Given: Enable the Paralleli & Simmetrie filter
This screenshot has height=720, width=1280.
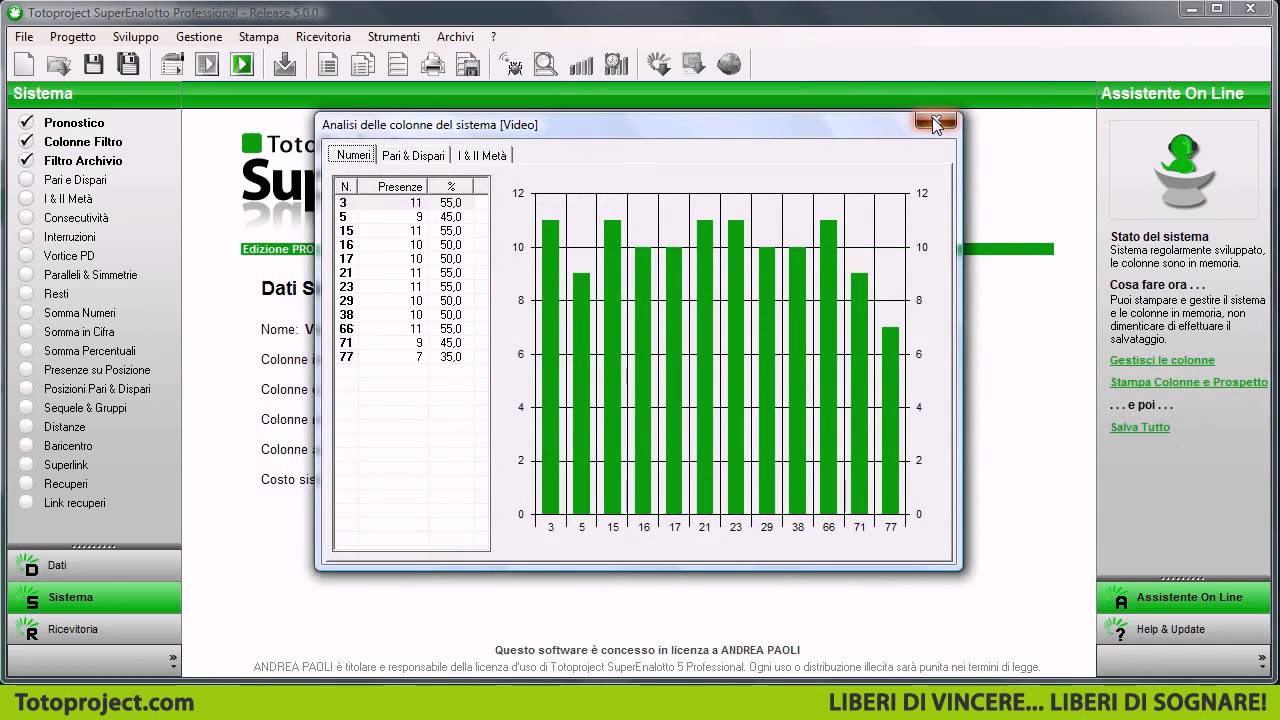Looking at the screenshot, I should coord(27,275).
